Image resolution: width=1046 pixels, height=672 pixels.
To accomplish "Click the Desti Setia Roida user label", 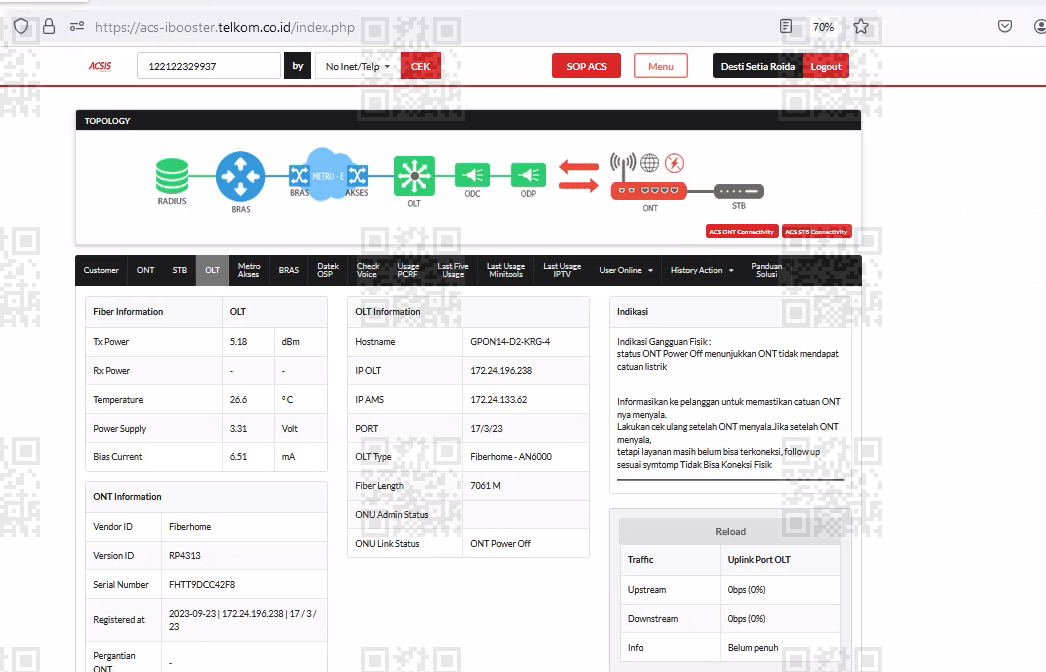I will coord(758,66).
